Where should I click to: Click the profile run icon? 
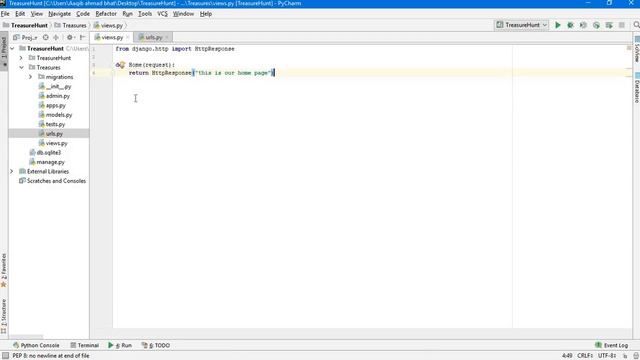[596, 25]
